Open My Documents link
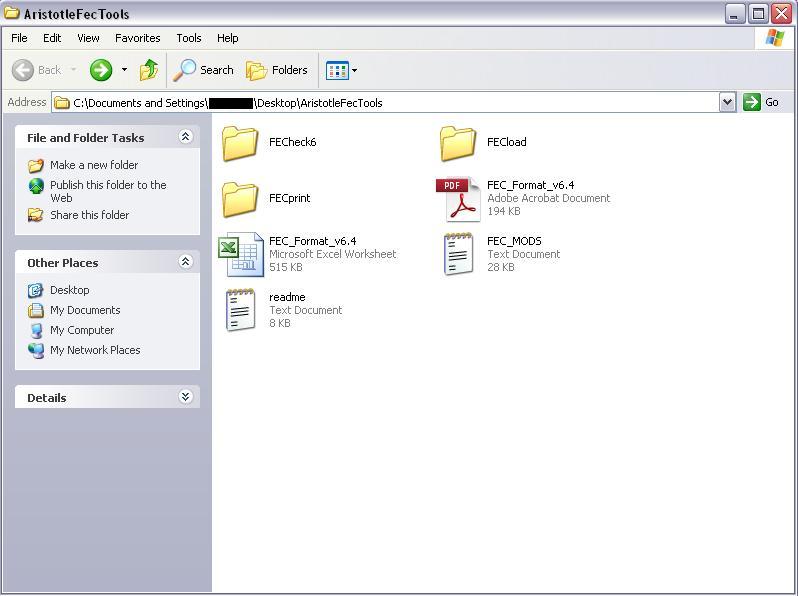798x596 pixels. [85, 310]
